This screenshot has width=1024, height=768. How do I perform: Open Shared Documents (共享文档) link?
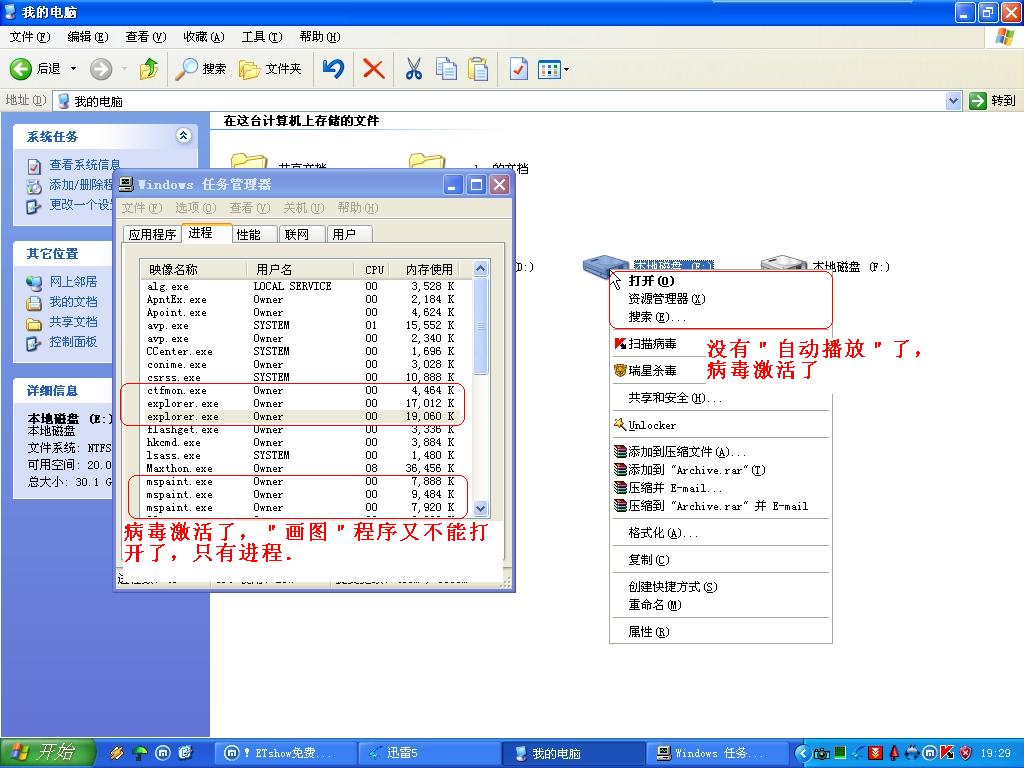click(x=72, y=322)
